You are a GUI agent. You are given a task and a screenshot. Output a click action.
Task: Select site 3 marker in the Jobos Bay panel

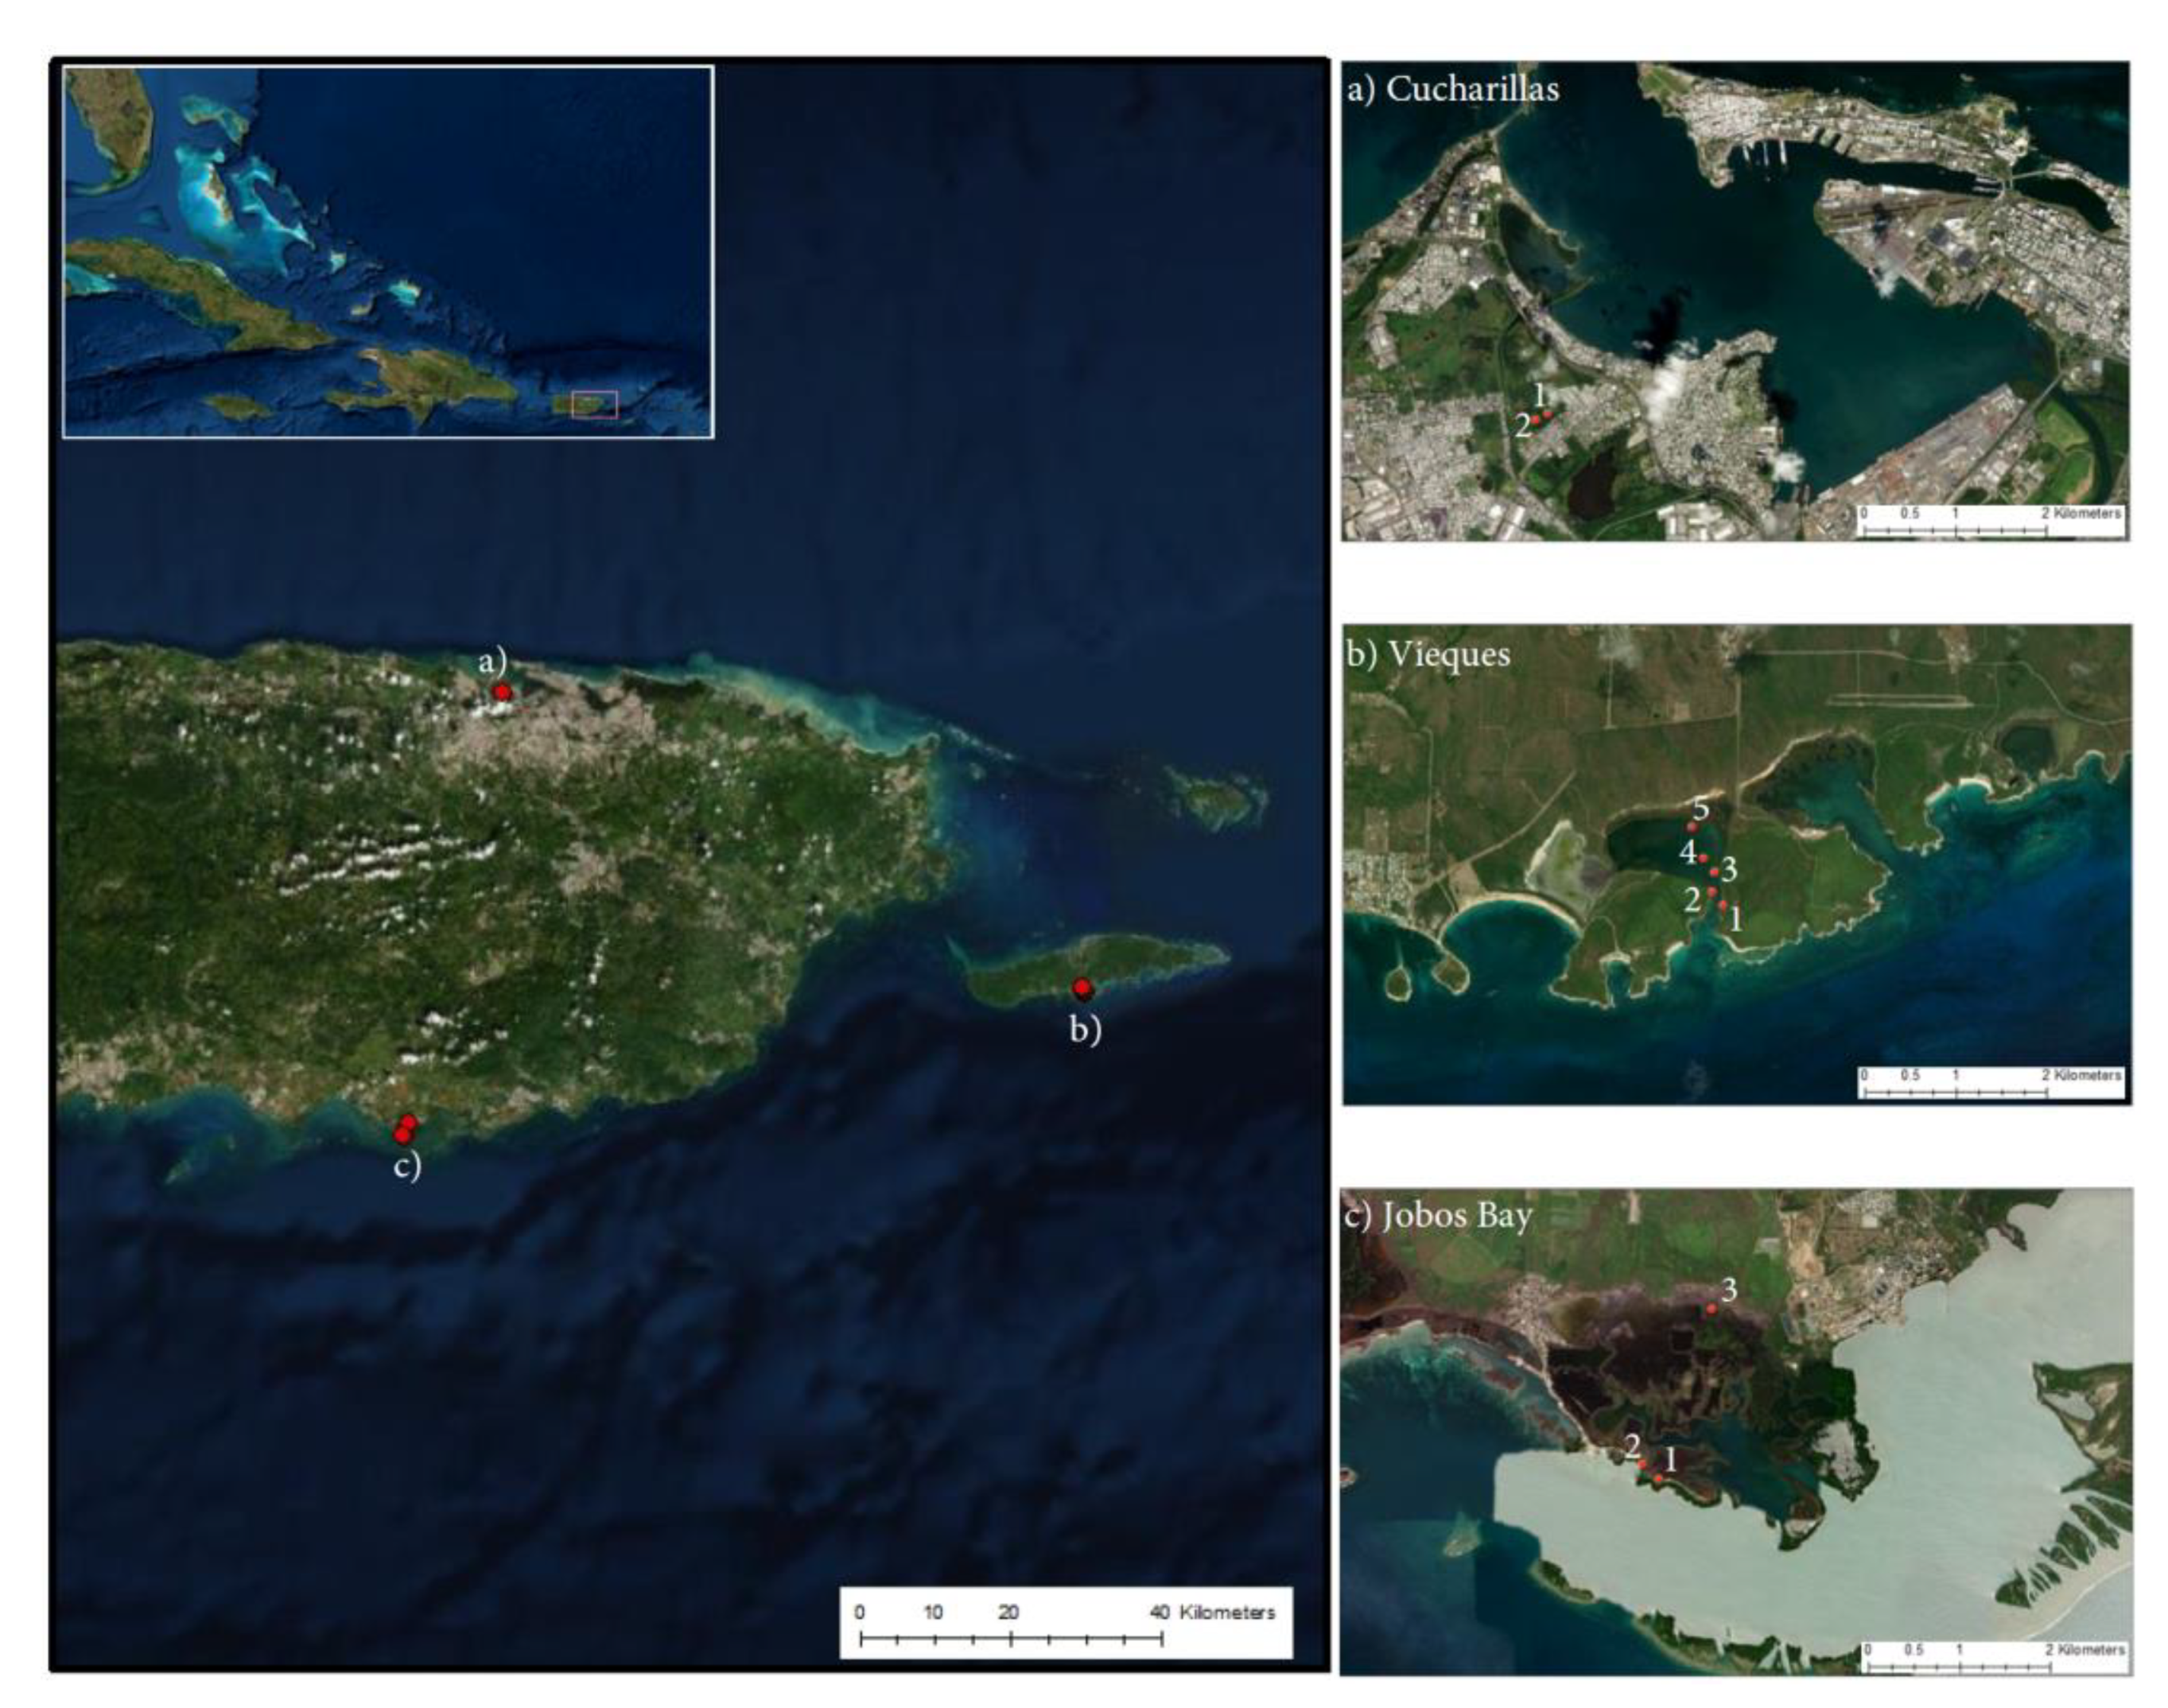click(1711, 1309)
